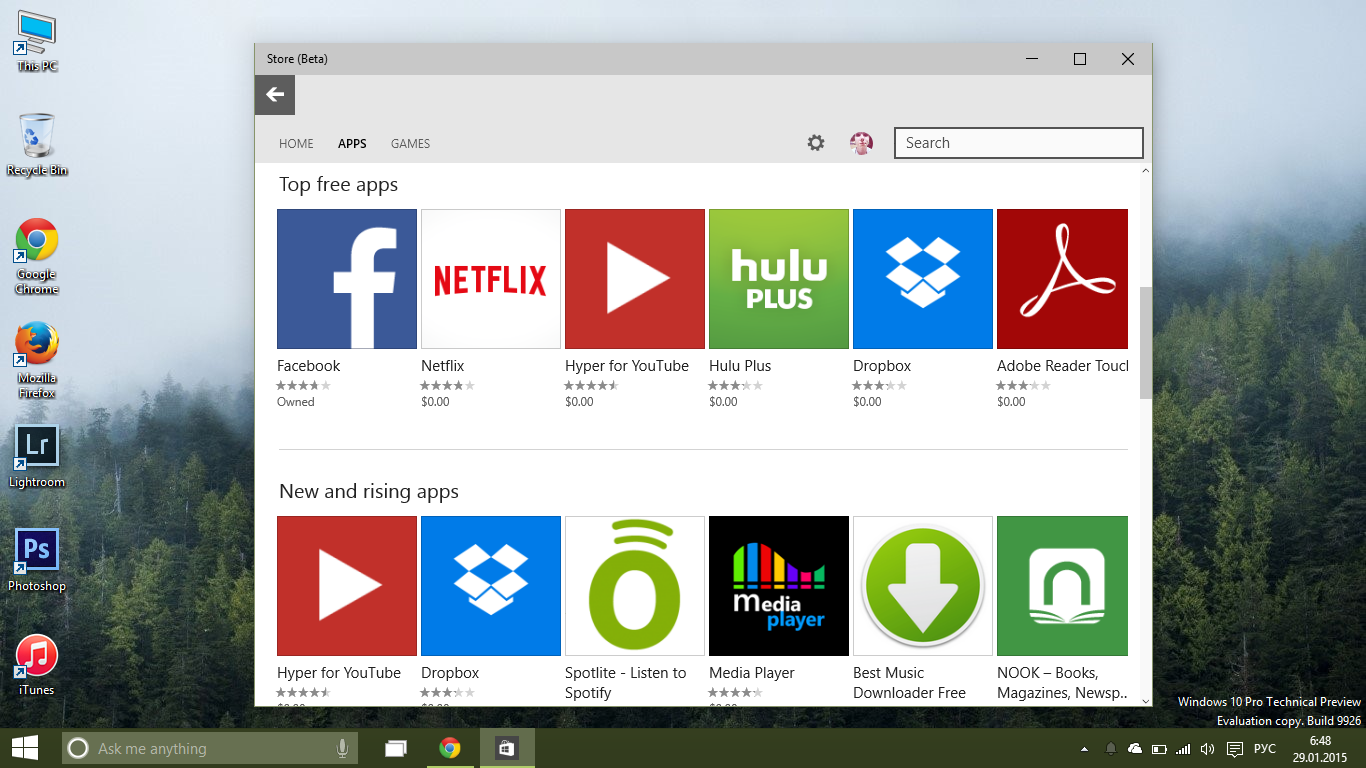Open Hyper for YouTube in New and rising apps
1366x768 pixels.
pyautogui.click(x=347, y=586)
